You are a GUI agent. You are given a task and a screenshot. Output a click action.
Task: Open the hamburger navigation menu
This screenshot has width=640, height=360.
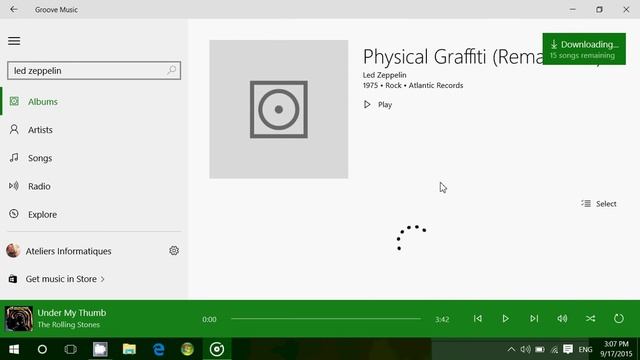pyautogui.click(x=14, y=41)
